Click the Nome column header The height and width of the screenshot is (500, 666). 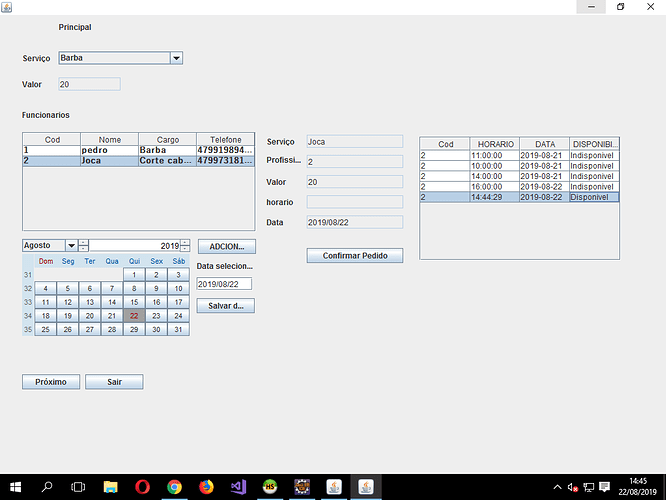coord(110,139)
